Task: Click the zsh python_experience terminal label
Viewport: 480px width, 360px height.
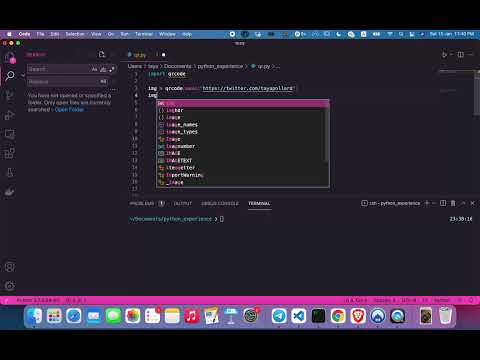Action: (391, 203)
